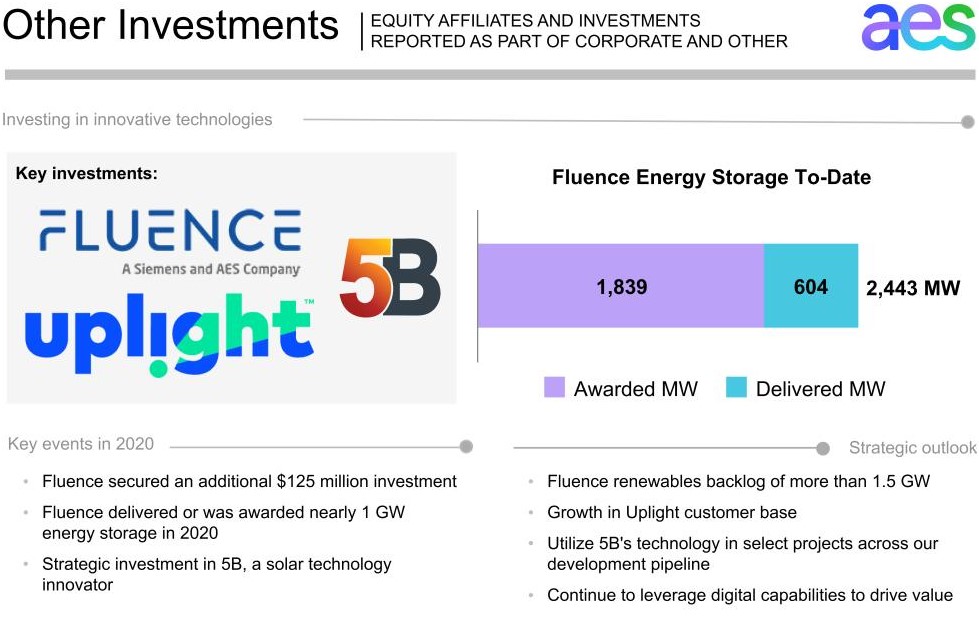Click the Other Investments slide title

point(170,27)
